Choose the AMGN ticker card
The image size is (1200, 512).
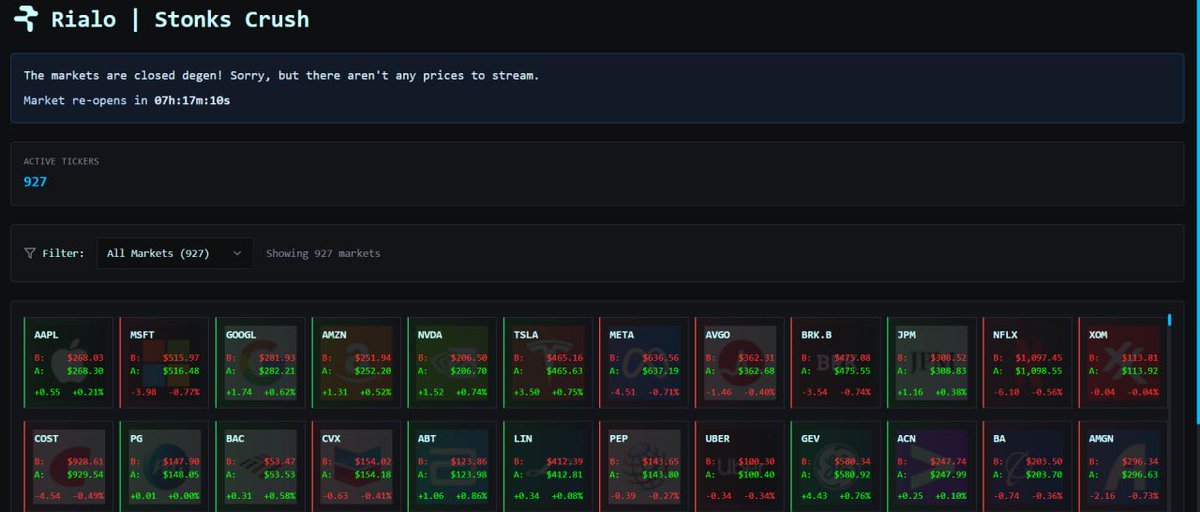[x=1121, y=466]
